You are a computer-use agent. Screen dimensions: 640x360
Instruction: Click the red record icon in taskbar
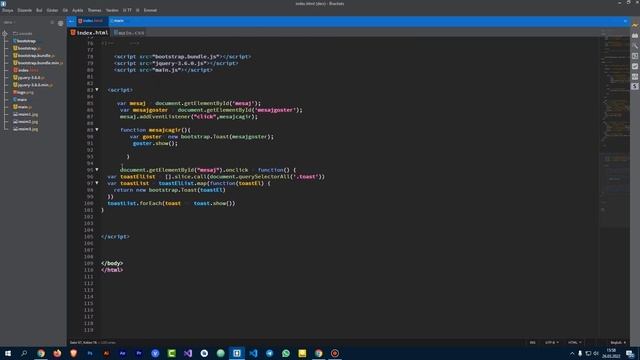coord(335,353)
